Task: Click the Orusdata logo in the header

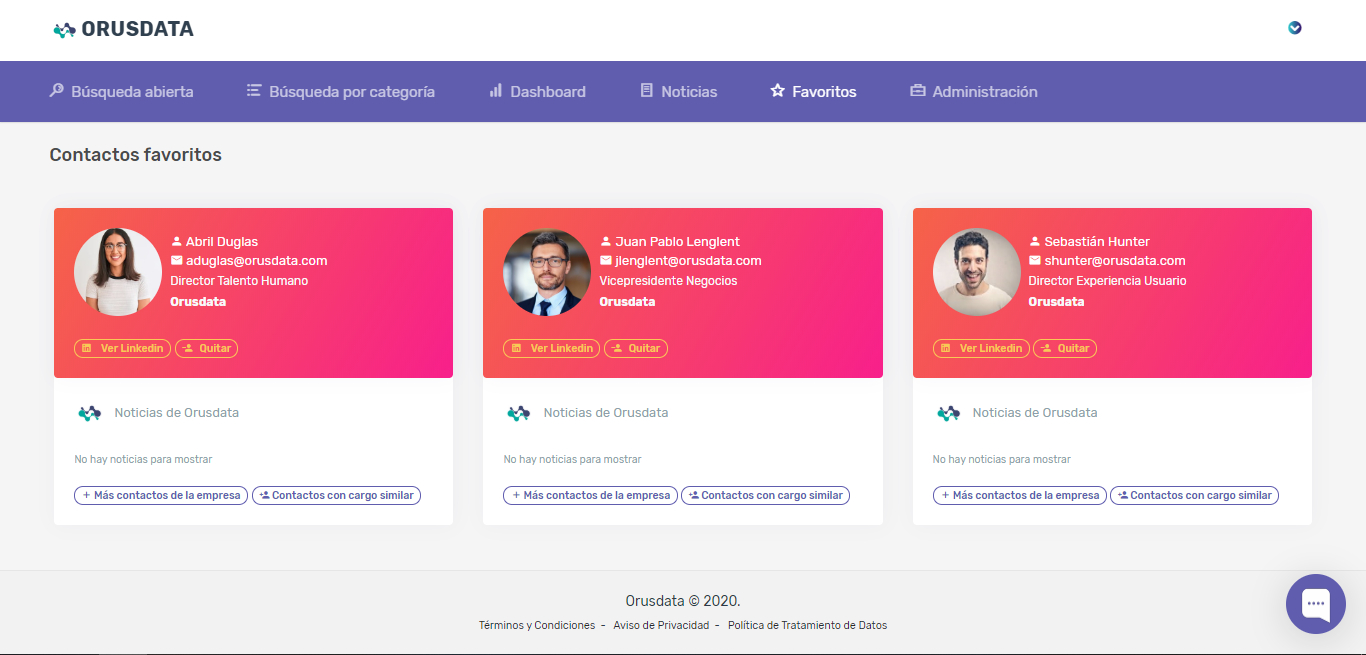Action: [123, 29]
